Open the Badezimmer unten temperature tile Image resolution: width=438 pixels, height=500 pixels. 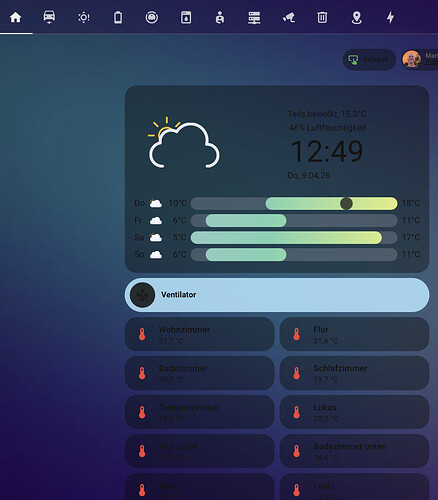[354, 451]
